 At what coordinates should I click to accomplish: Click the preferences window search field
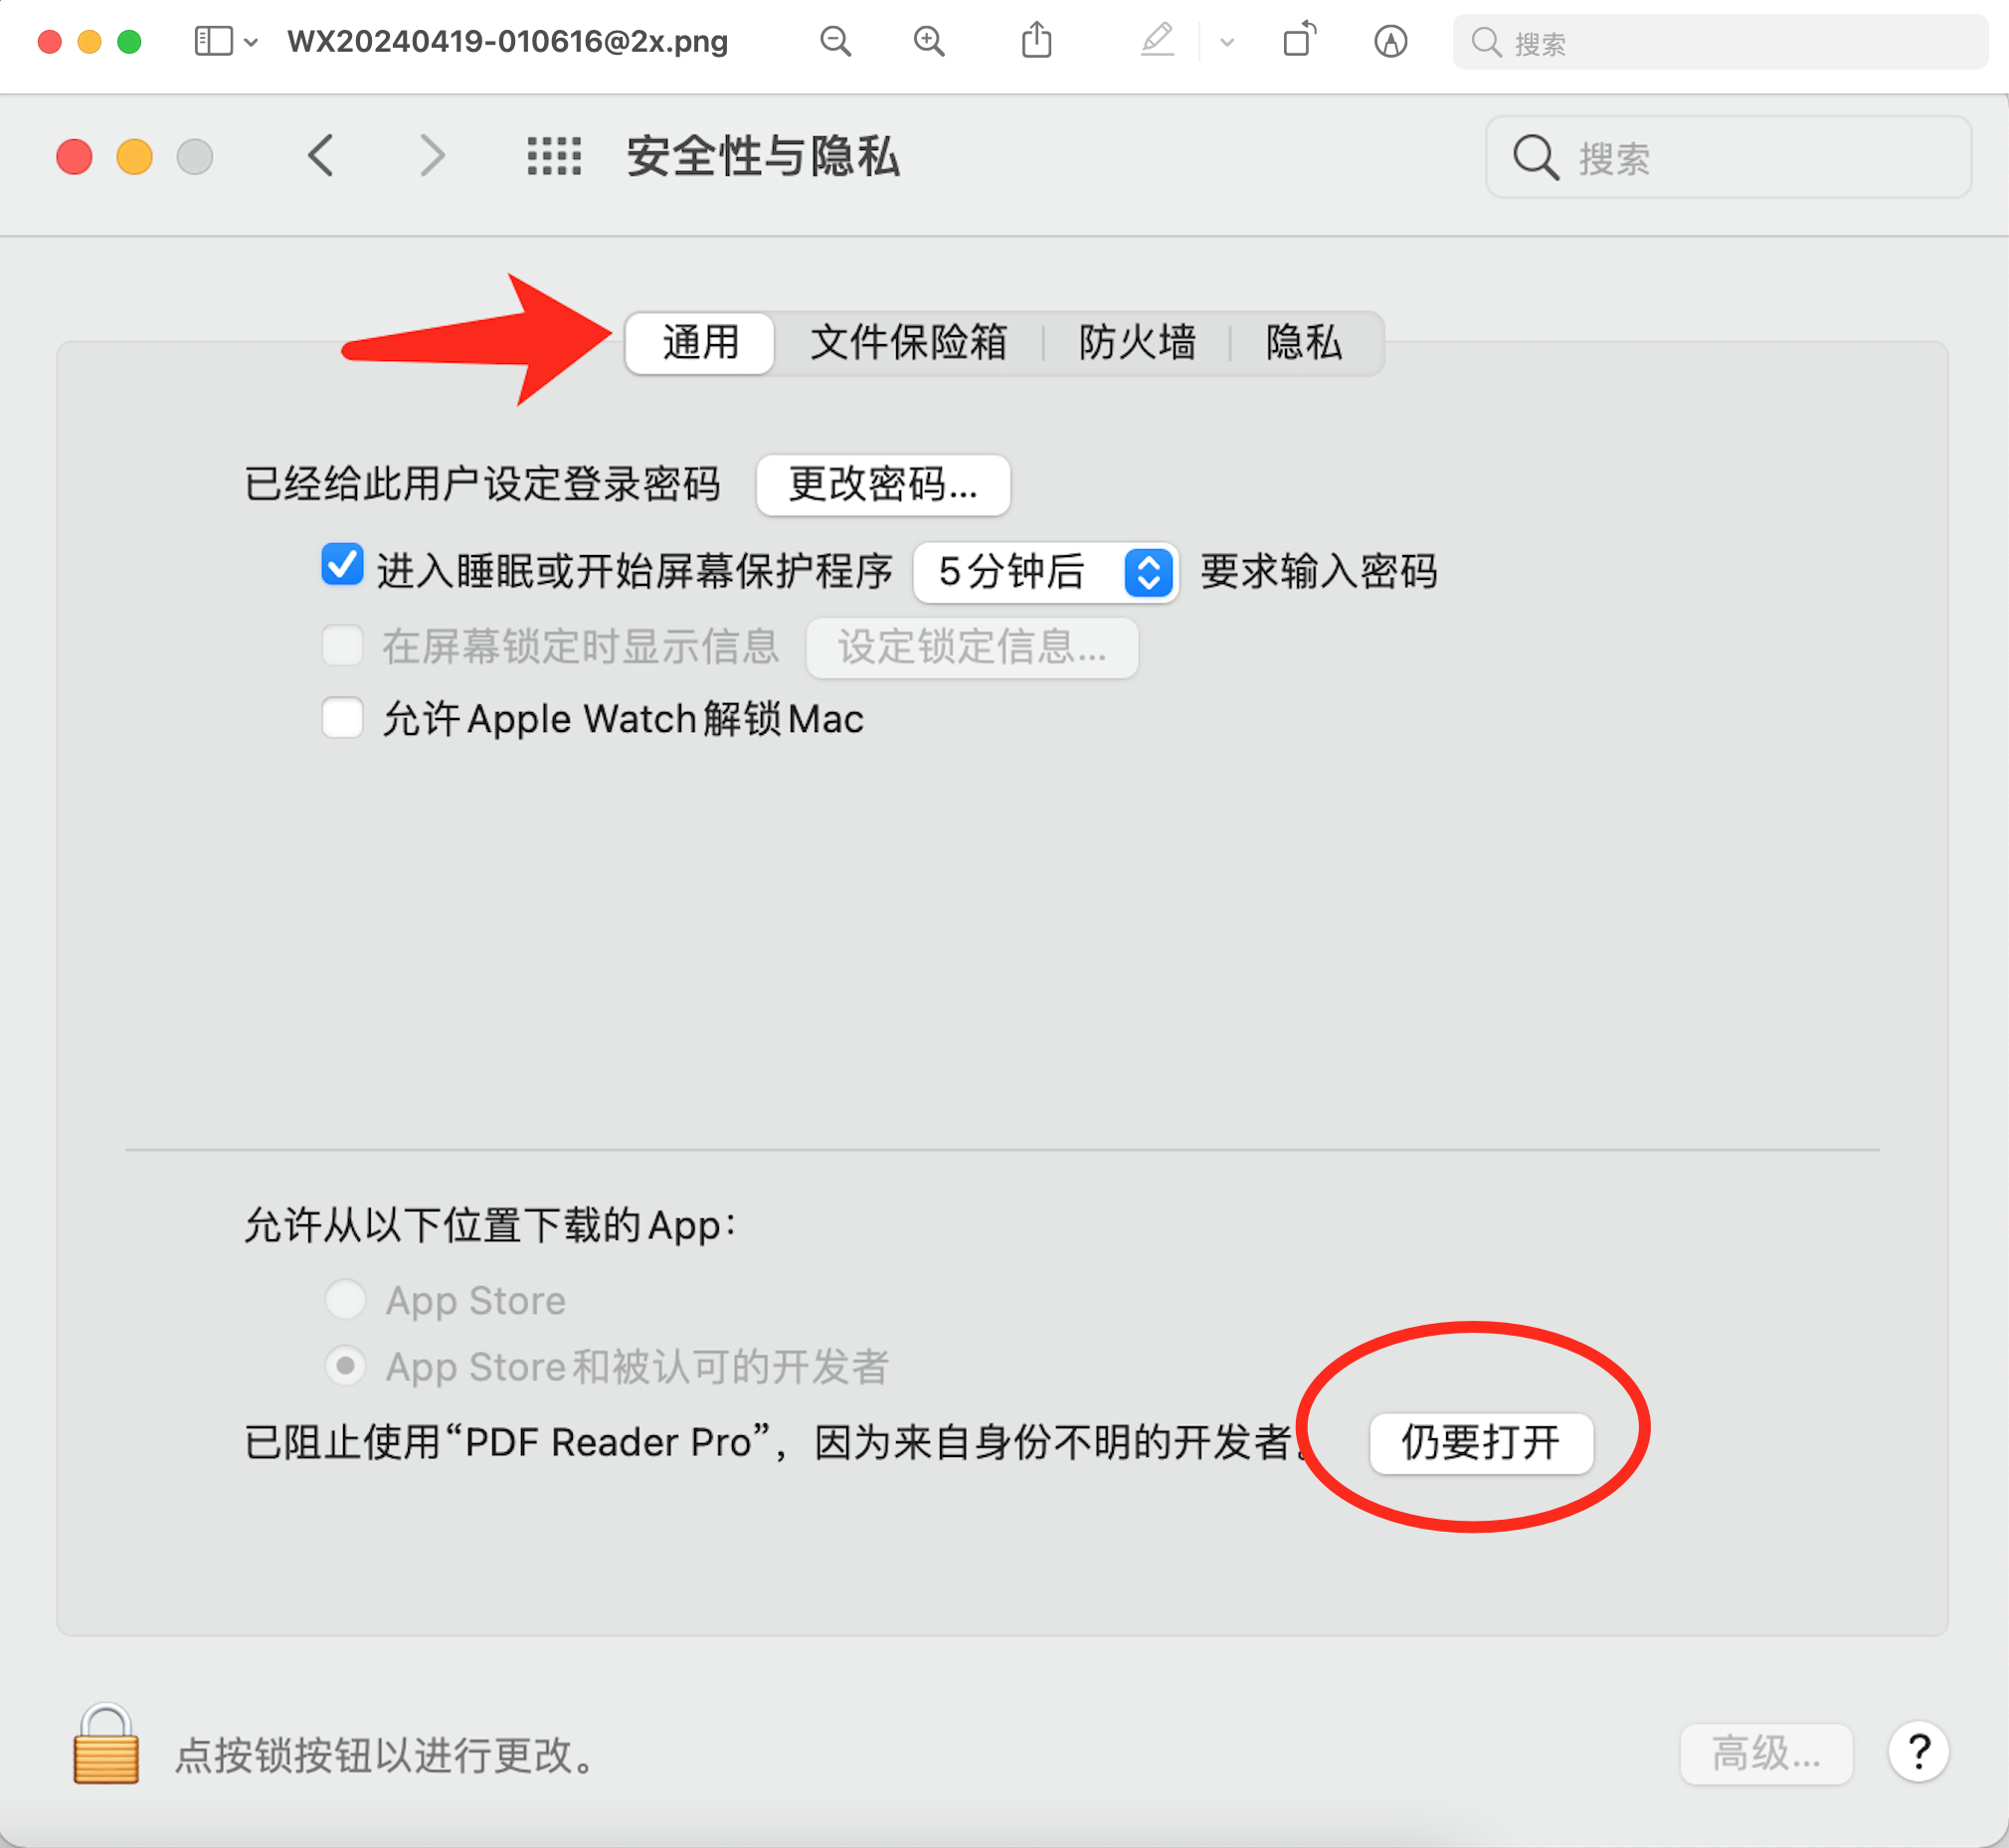pos(1740,158)
